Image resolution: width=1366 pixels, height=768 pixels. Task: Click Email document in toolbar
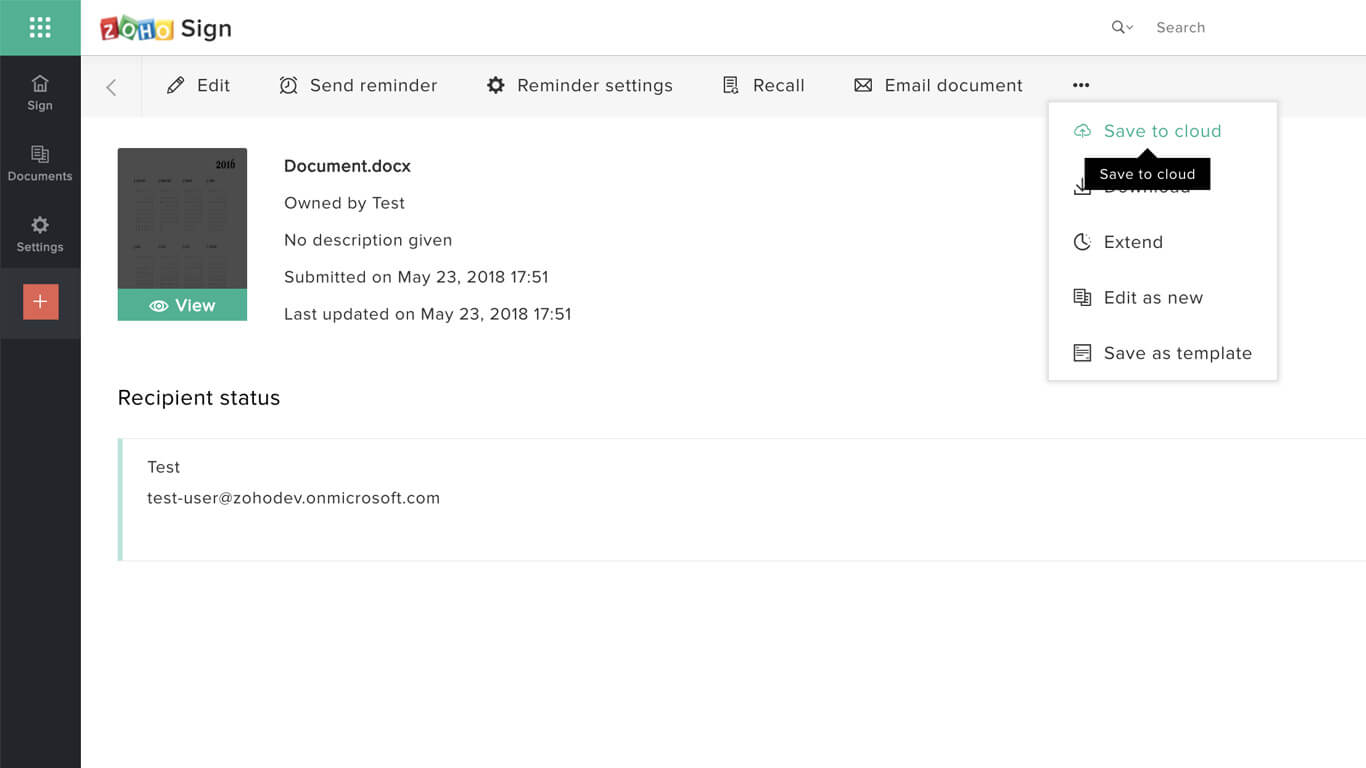pyautogui.click(x=938, y=86)
